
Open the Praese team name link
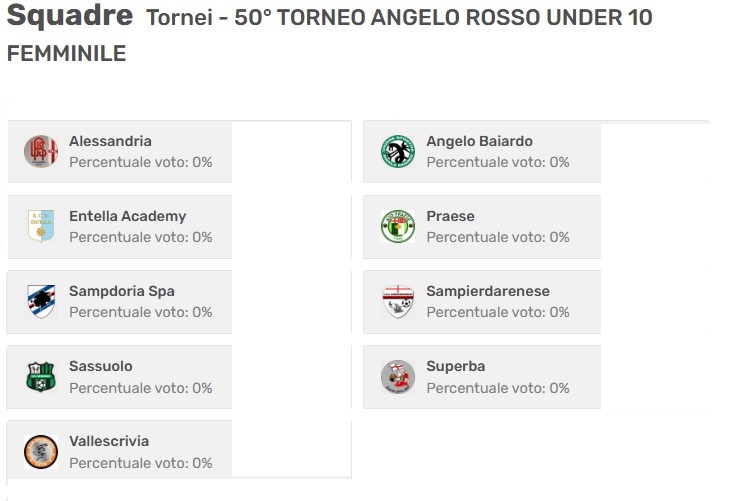[450, 216]
